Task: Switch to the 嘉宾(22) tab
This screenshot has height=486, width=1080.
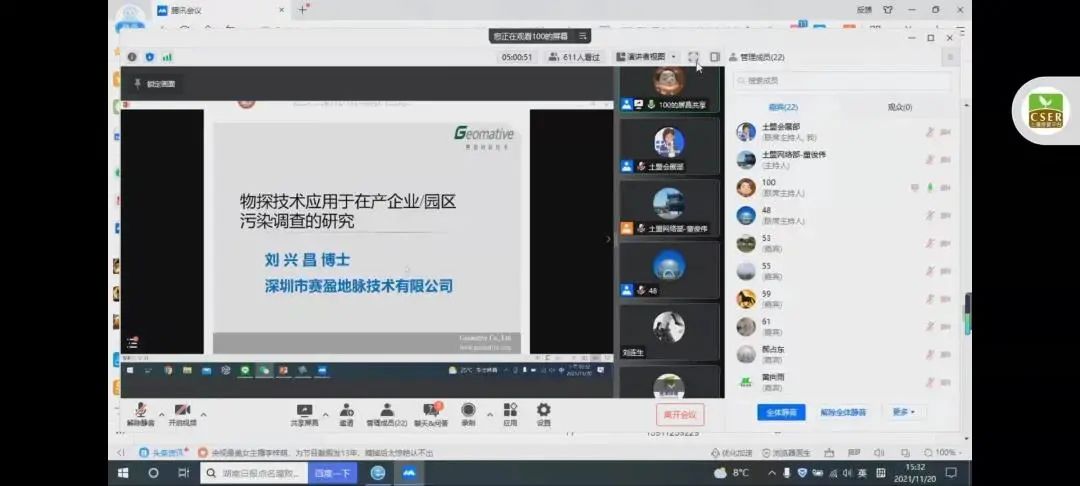Action: [783, 107]
